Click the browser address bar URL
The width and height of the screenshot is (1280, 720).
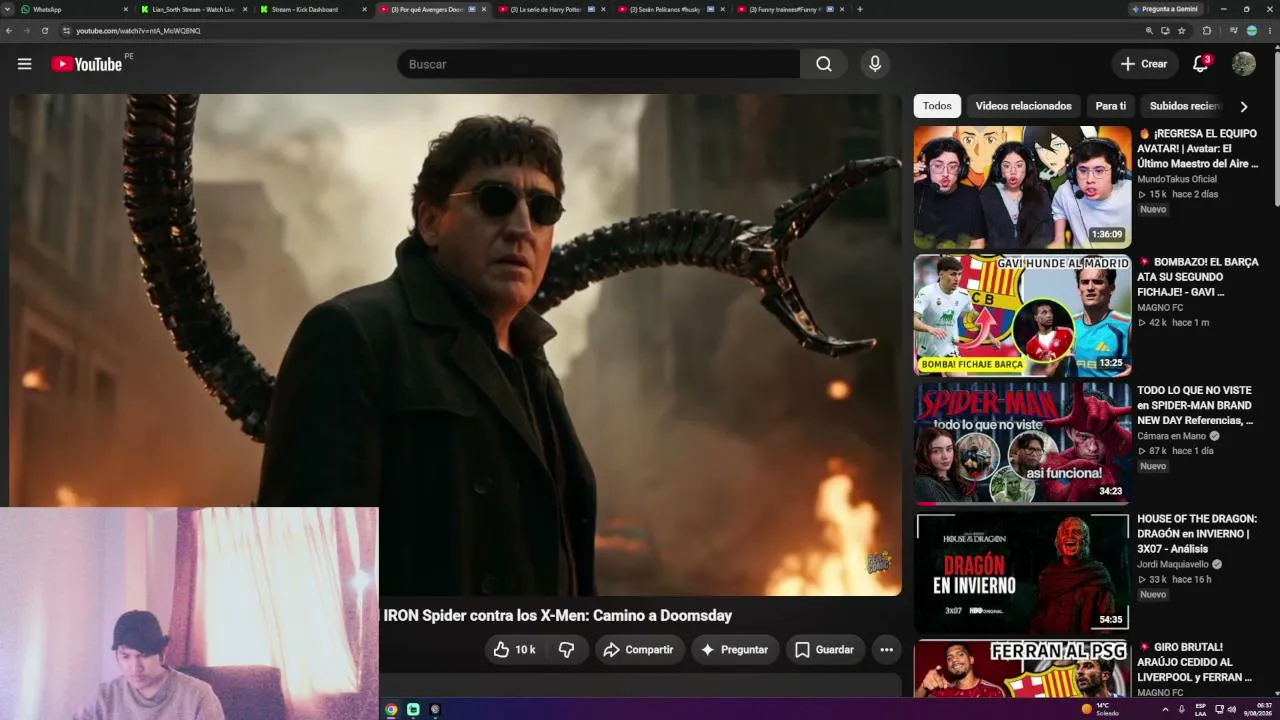tap(139, 31)
